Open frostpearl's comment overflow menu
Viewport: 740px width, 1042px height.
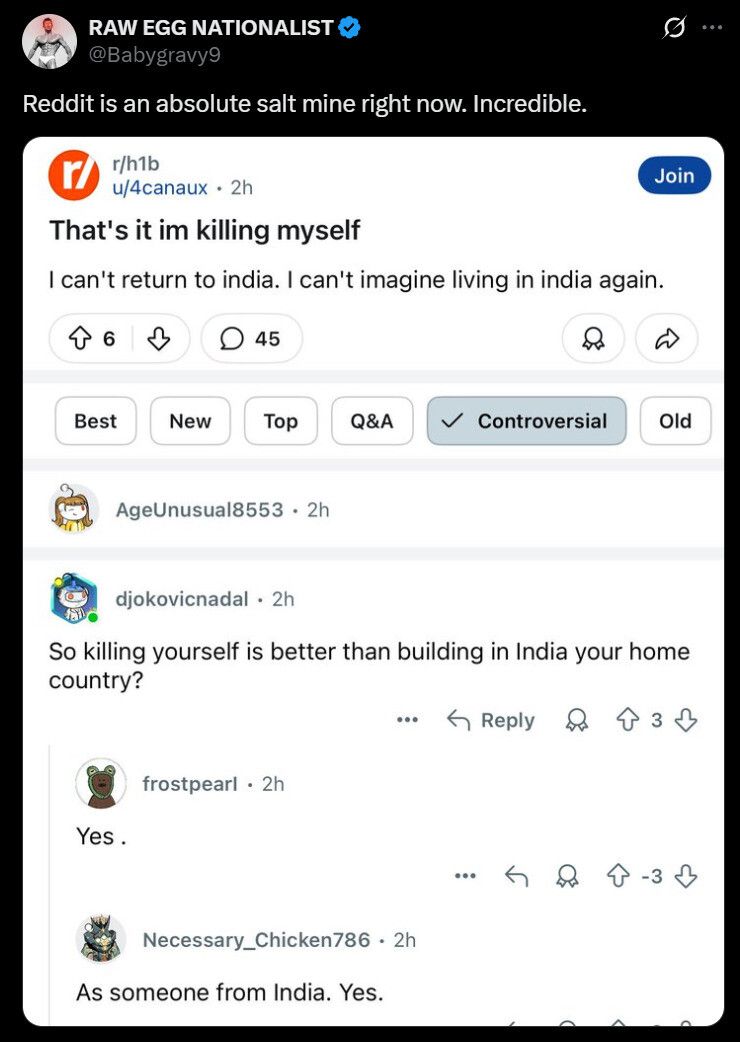tap(465, 876)
